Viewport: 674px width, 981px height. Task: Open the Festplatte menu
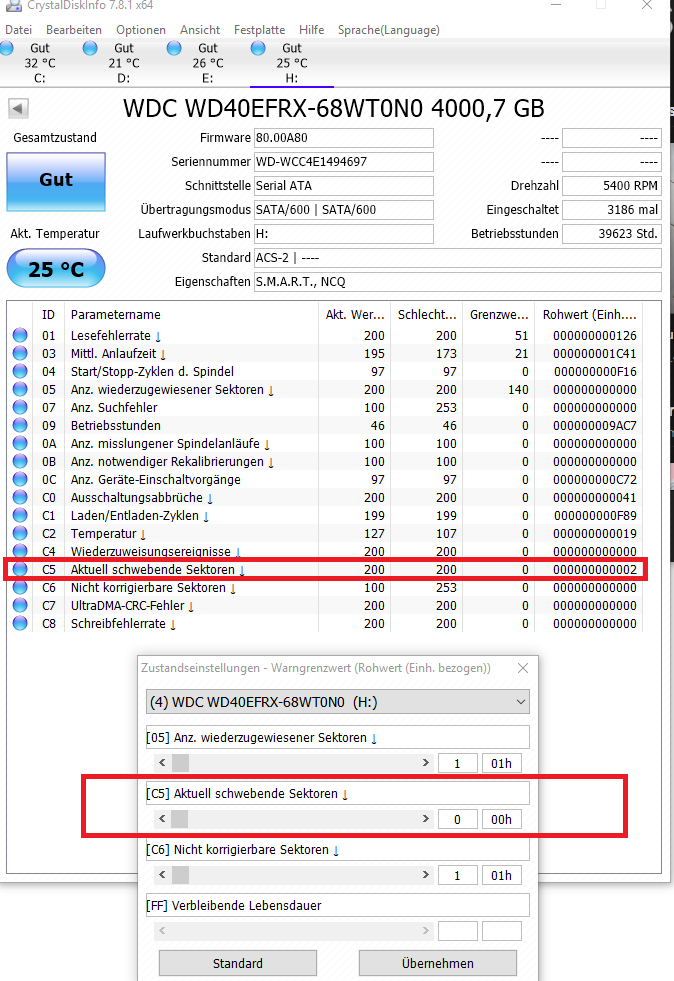[260, 30]
